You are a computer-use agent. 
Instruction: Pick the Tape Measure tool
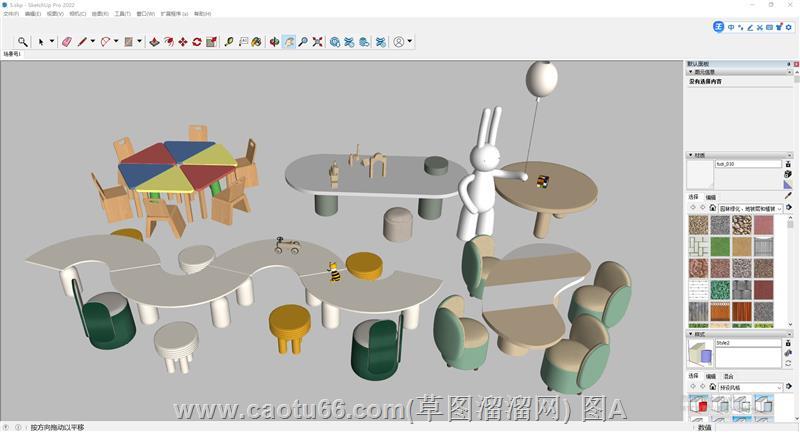point(229,42)
